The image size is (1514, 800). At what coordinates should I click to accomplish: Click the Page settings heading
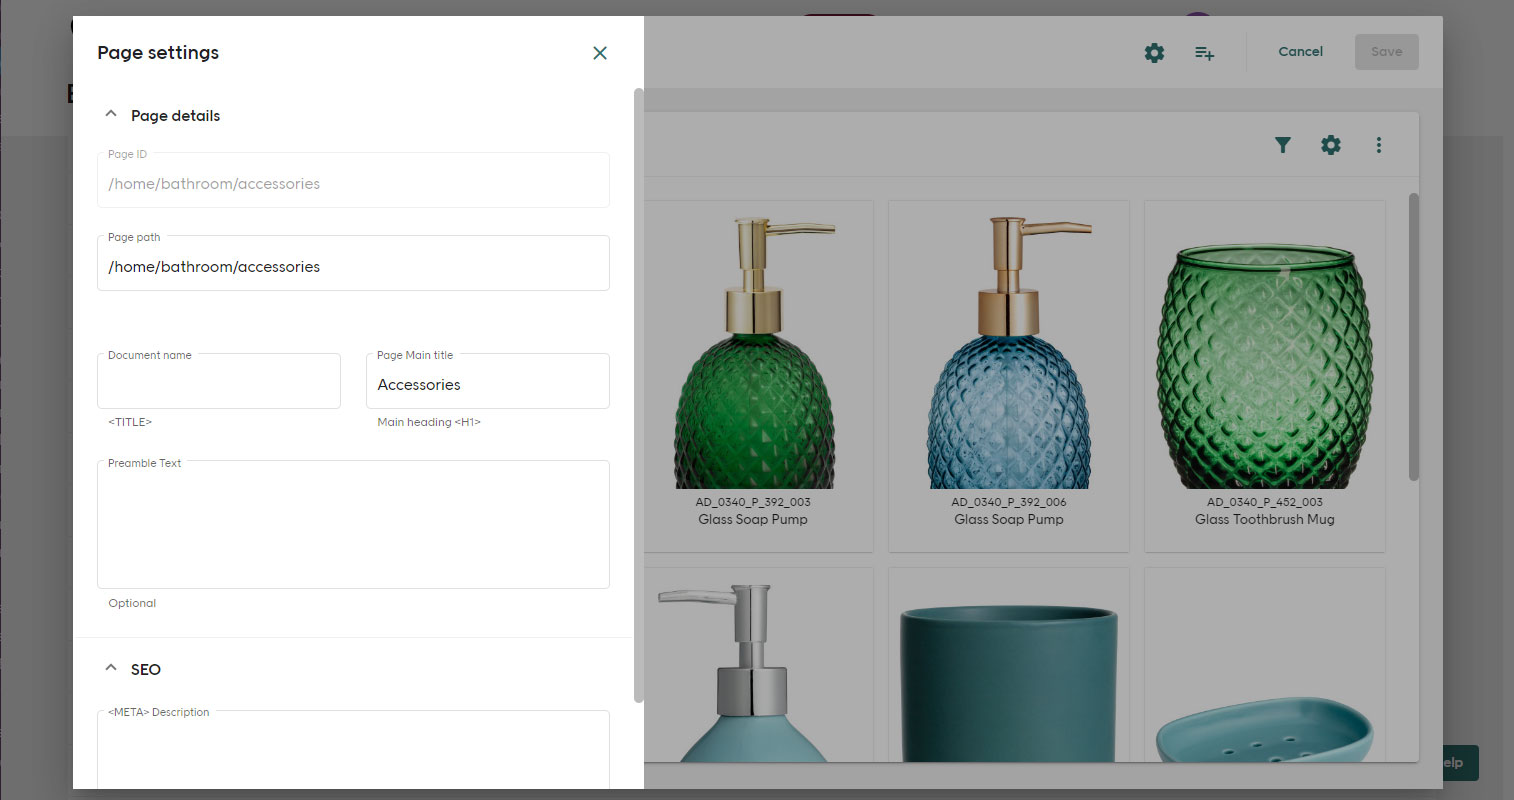point(158,53)
